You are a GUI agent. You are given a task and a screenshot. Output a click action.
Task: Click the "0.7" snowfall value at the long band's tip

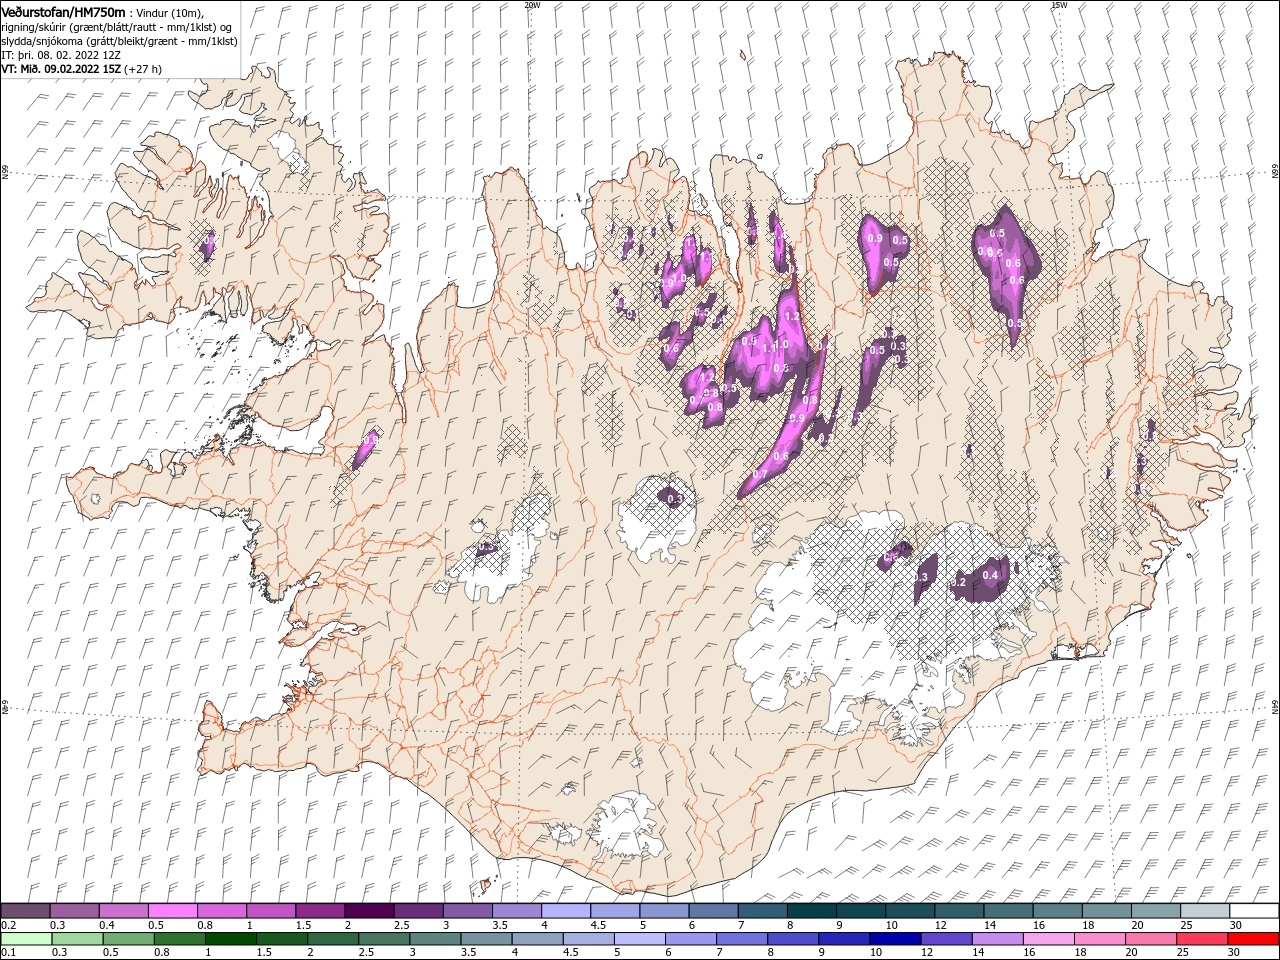click(761, 474)
